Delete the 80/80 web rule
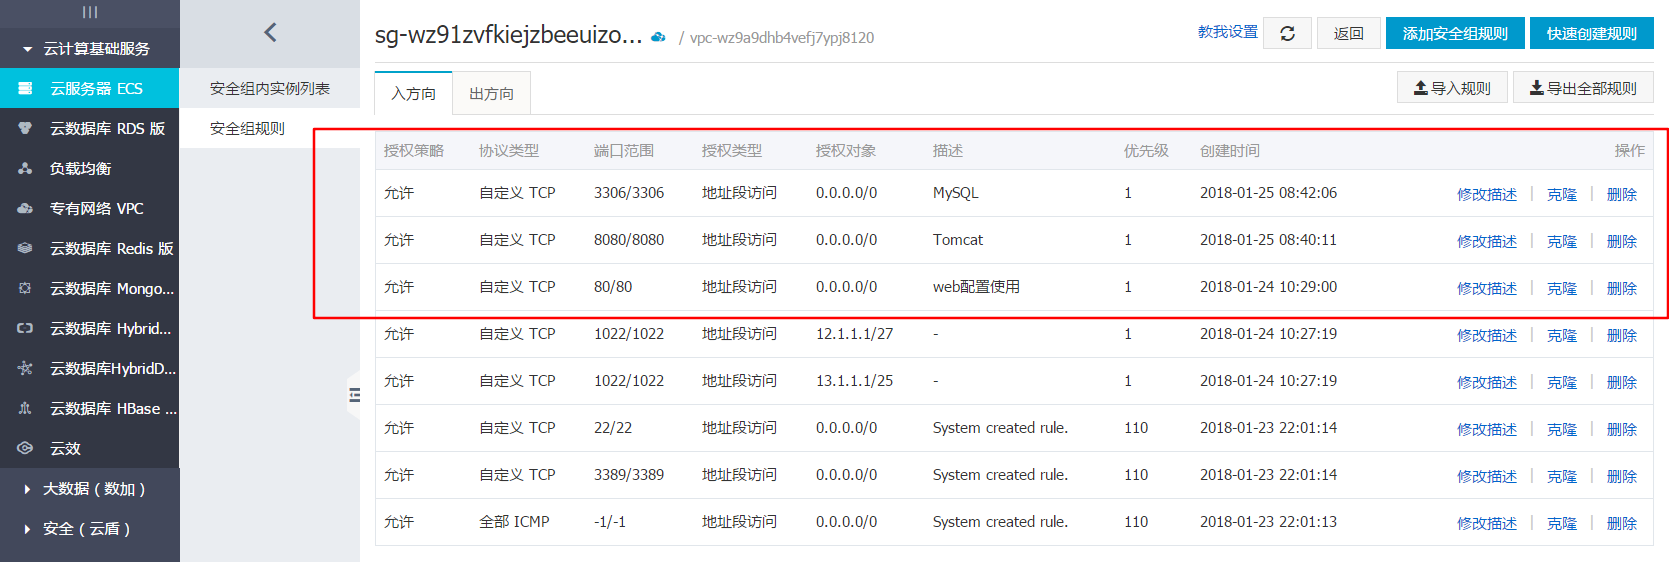The width and height of the screenshot is (1669, 562). [1622, 288]
